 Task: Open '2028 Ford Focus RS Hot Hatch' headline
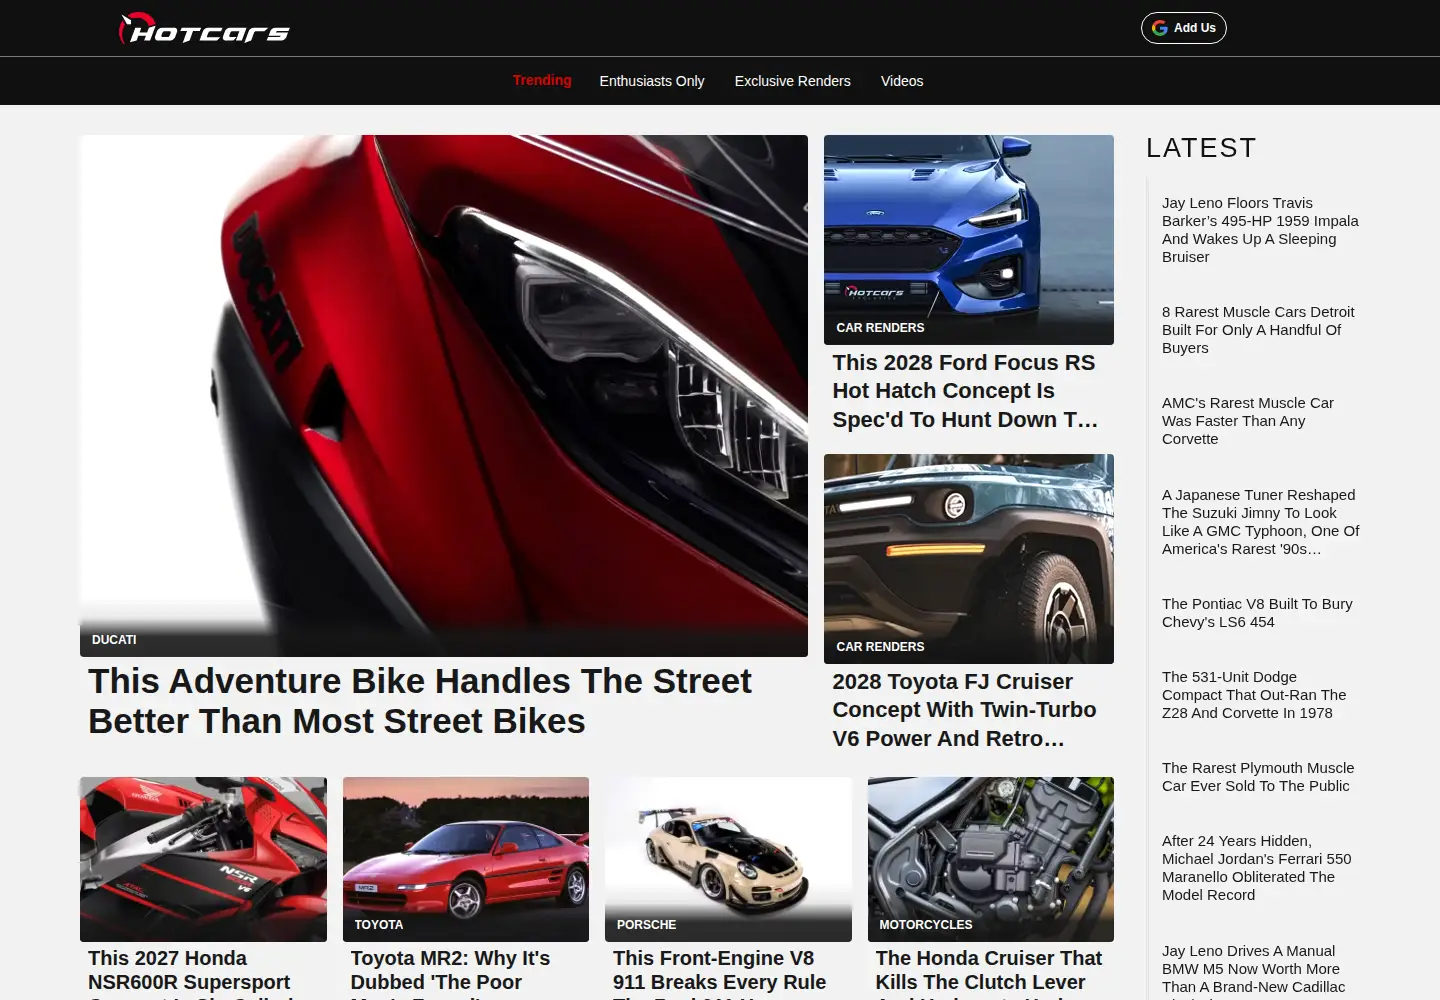pos(966,391)
